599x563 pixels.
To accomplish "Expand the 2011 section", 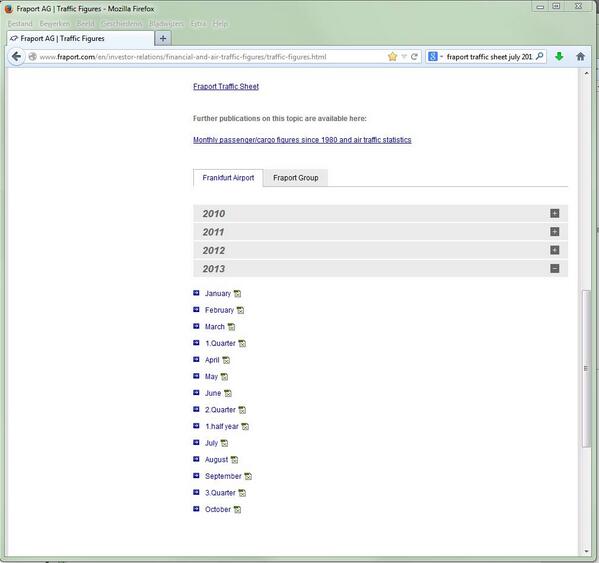I will [x=555, y=231].
